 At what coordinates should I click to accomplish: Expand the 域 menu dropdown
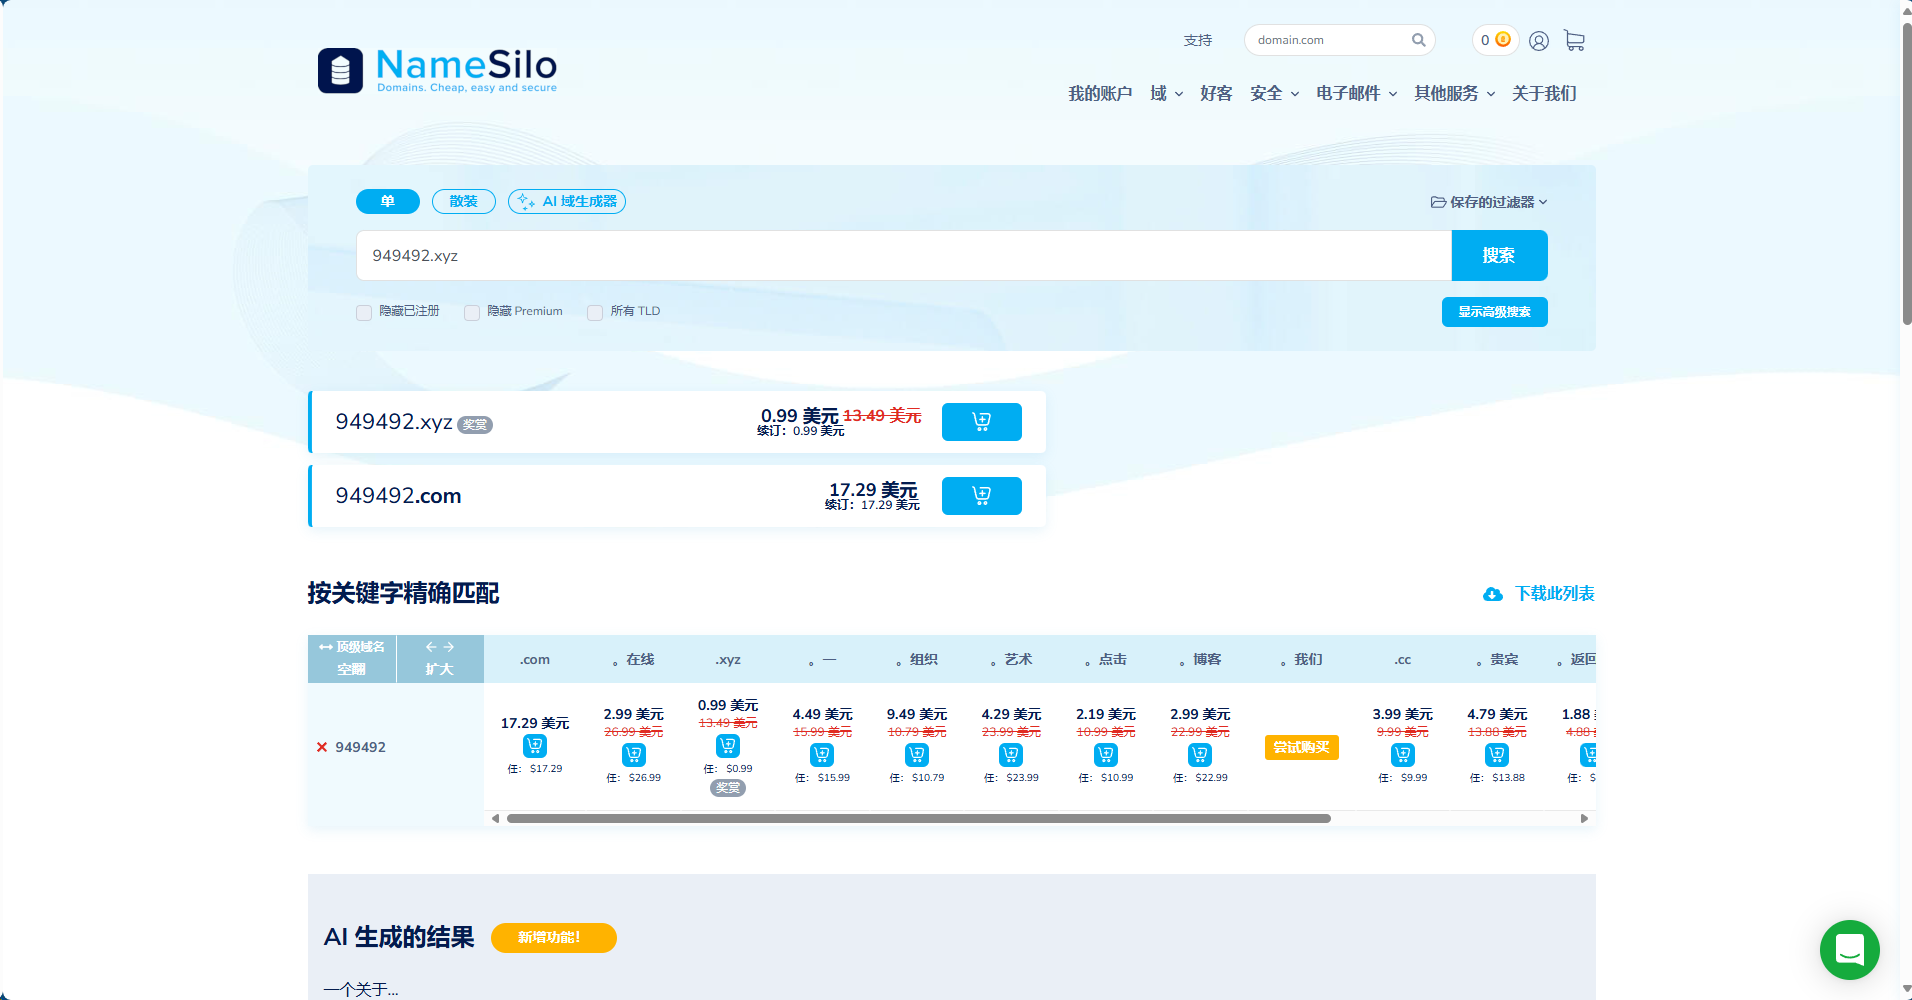1166,93
